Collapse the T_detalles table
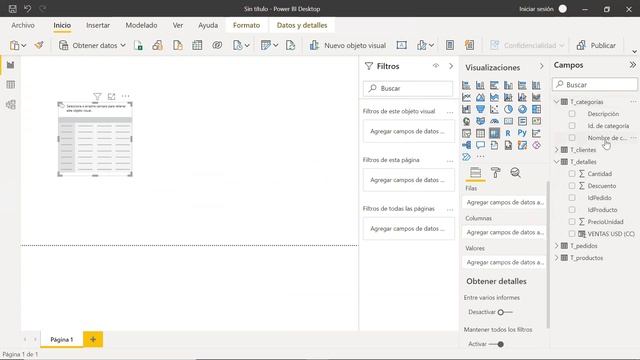 [557, 162]
